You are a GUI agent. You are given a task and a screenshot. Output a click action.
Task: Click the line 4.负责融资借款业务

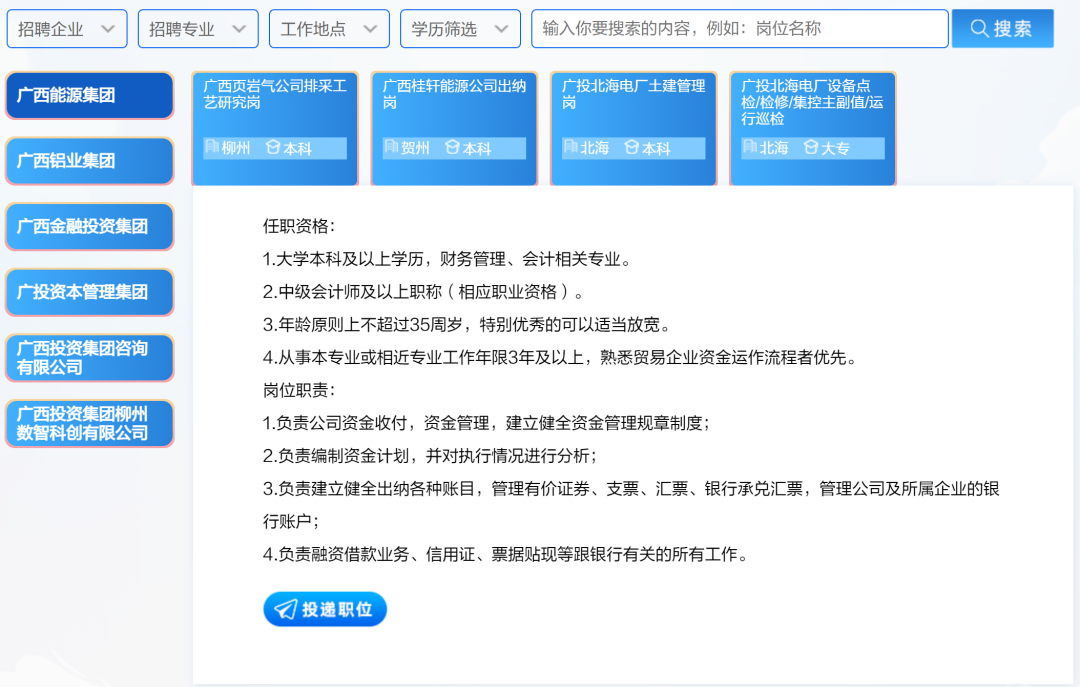pyautogui.click(x=506, y=554)
